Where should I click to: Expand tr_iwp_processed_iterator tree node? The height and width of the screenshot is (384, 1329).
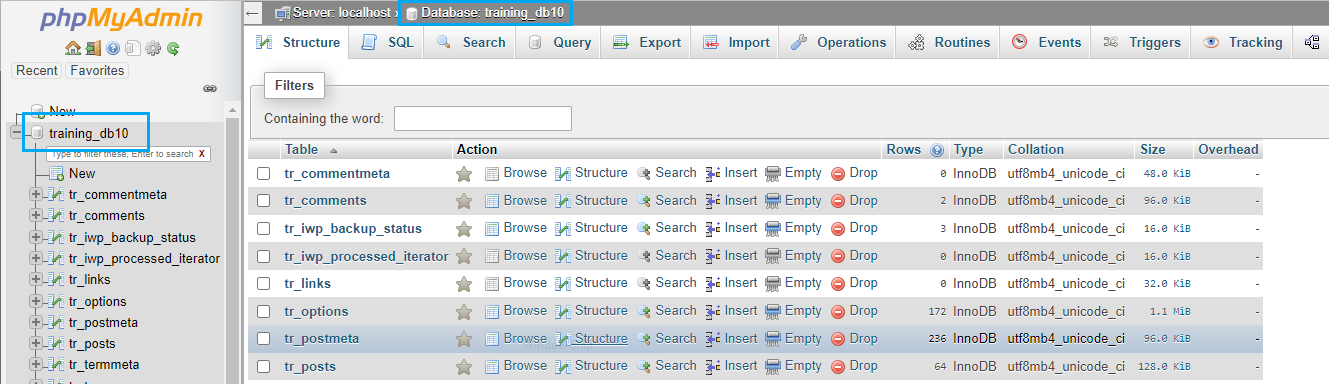click(x=36, y=258)
